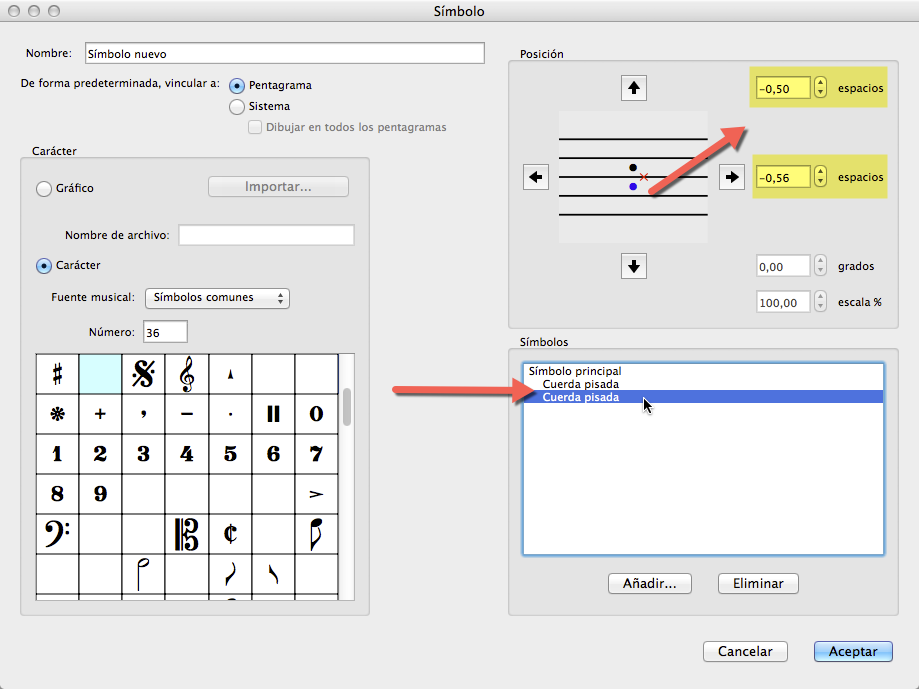Choose the numeral 3 symbol

[144, 454]
